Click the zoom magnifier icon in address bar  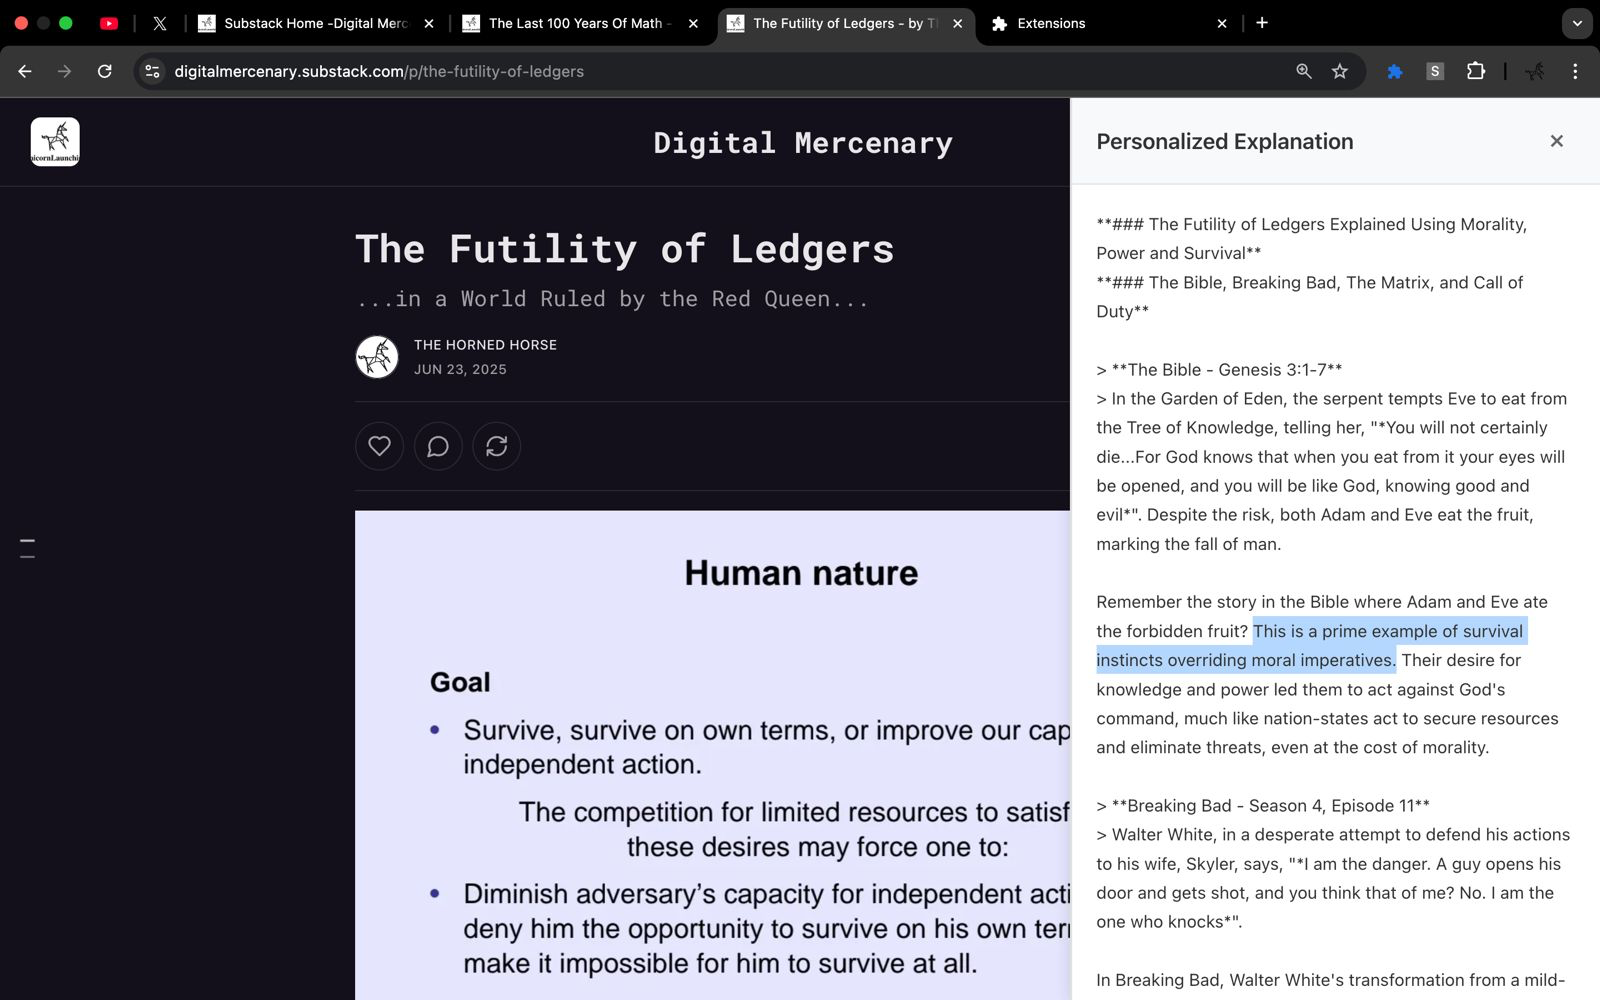pos(1304,71)
